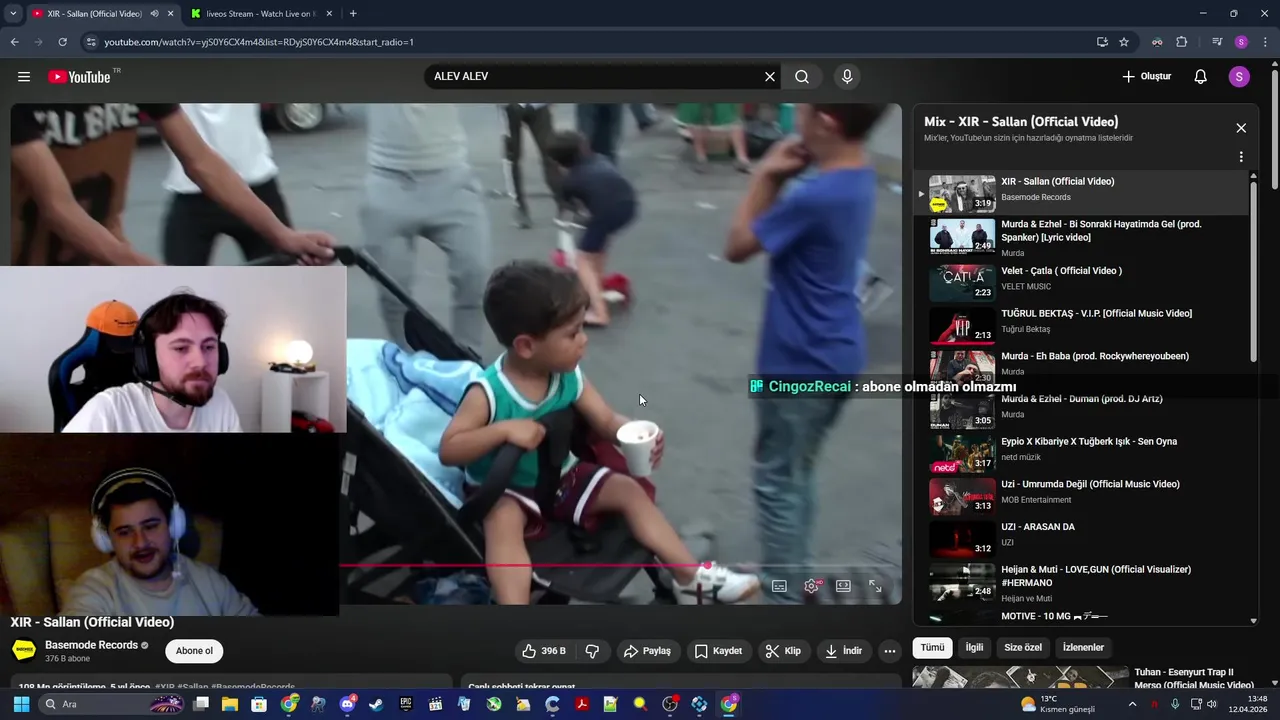
Task: Select the Tümü filter chip
Action: [932, 648]
